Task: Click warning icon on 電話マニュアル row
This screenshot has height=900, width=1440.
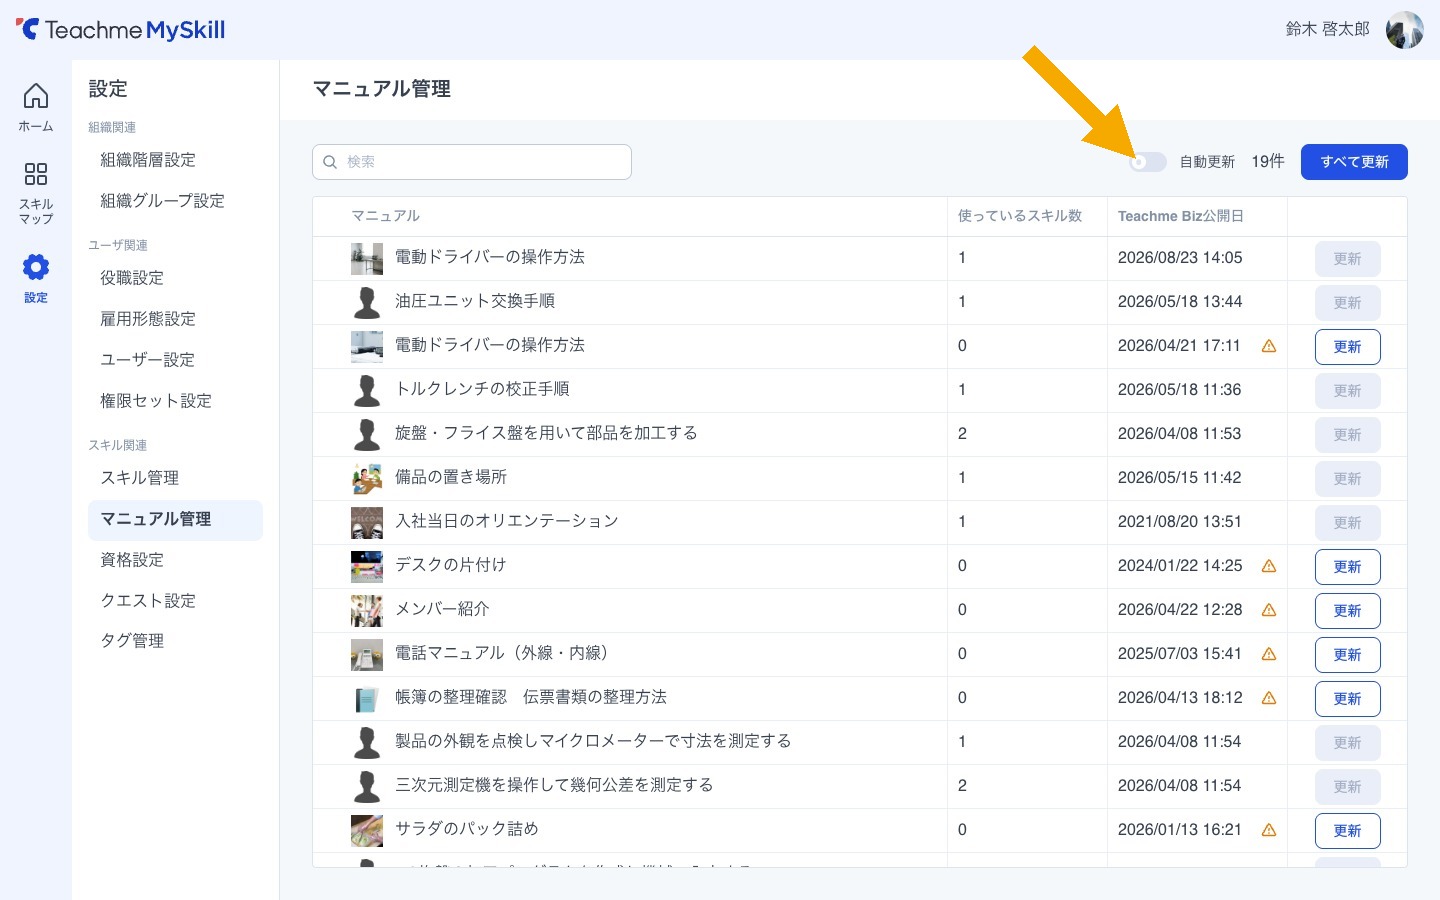Action: click(1269, 654)
